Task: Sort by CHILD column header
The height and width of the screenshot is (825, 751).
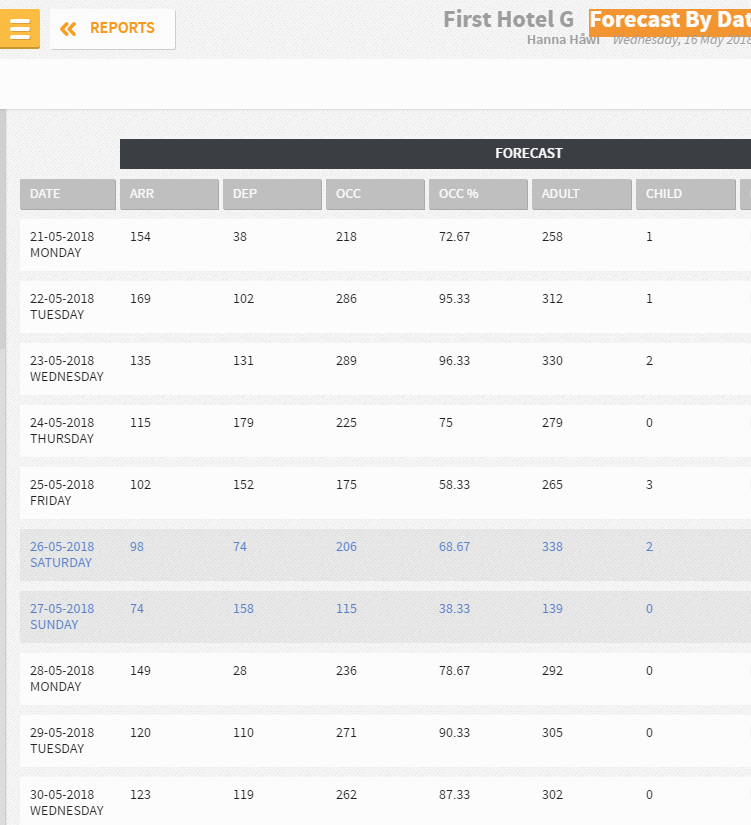Action: click(x=686, y=194)
